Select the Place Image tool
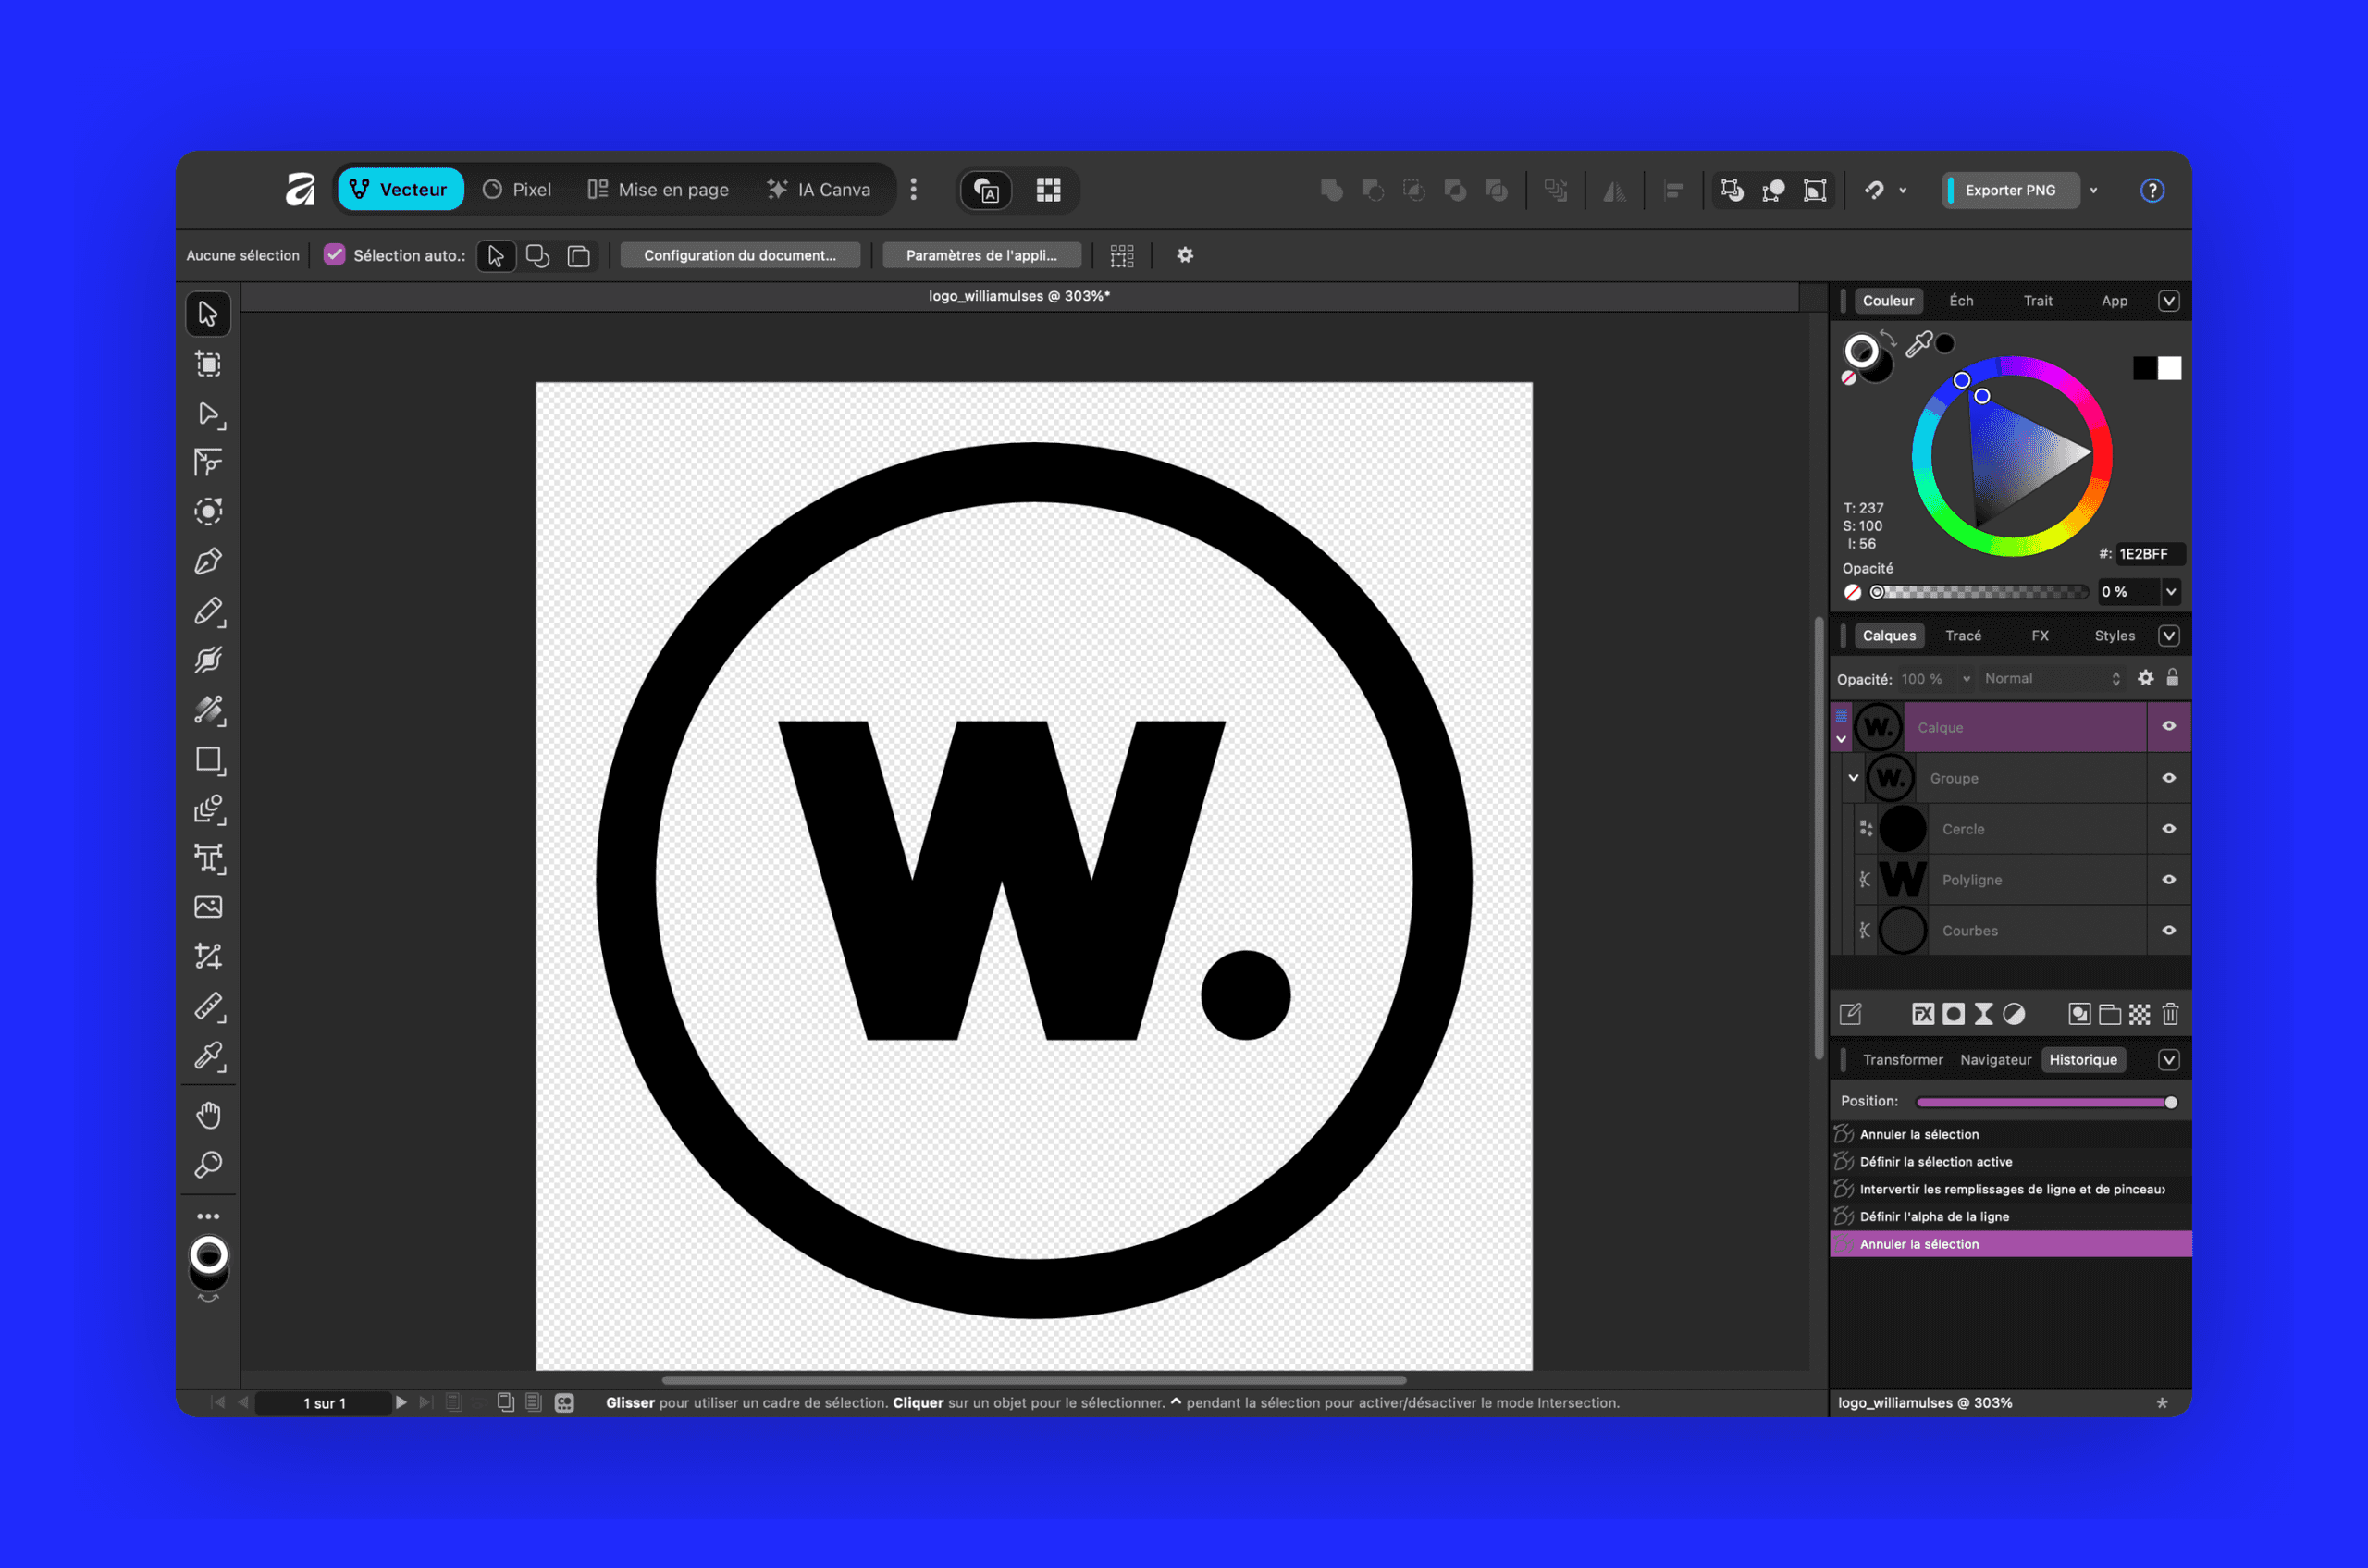The width and height of the screenshot is (2368, 1568). (x=208, y=907)
